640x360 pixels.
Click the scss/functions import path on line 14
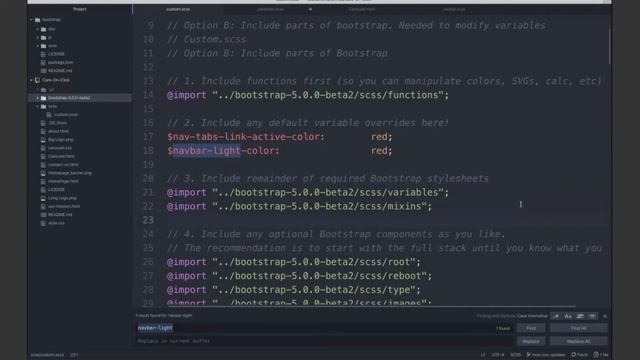[x=328, y=95]
